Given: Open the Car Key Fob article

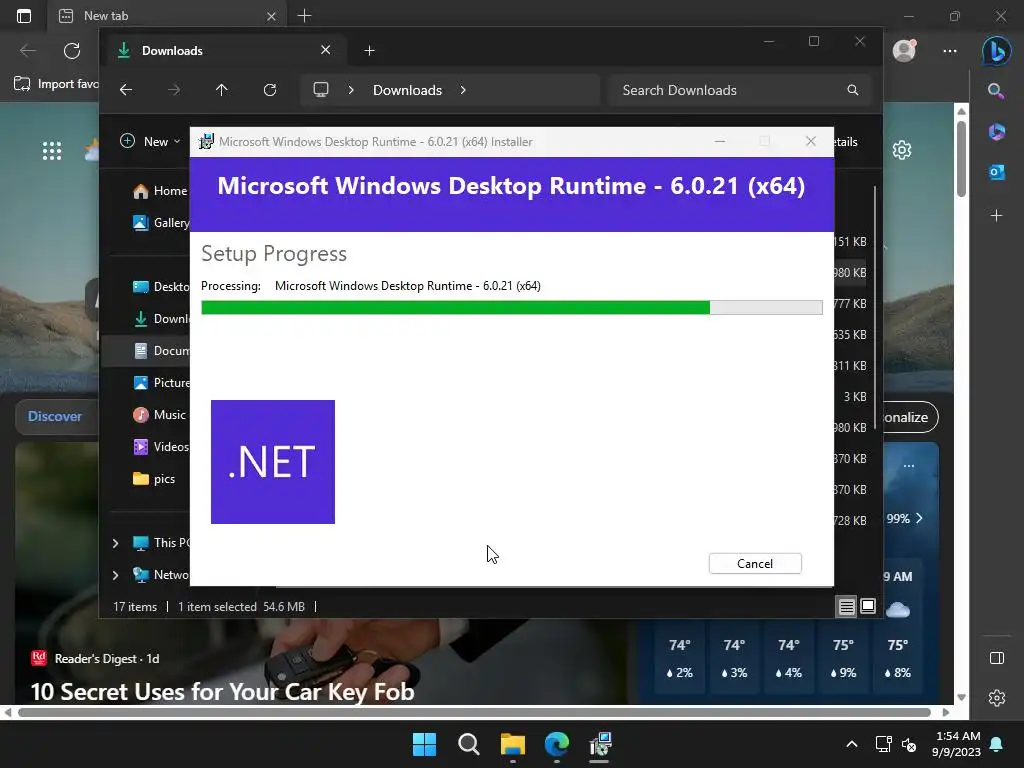Looking at the screenshot, I should (x=223, y=692).
